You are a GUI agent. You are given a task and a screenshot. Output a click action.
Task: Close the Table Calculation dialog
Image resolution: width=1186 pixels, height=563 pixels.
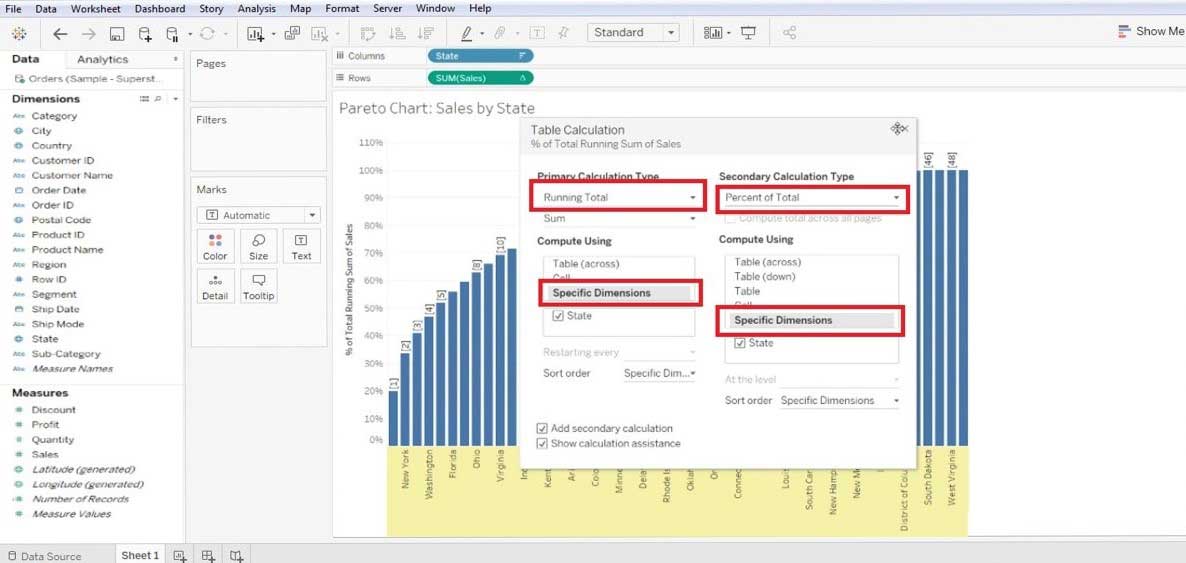coord(905,129)
